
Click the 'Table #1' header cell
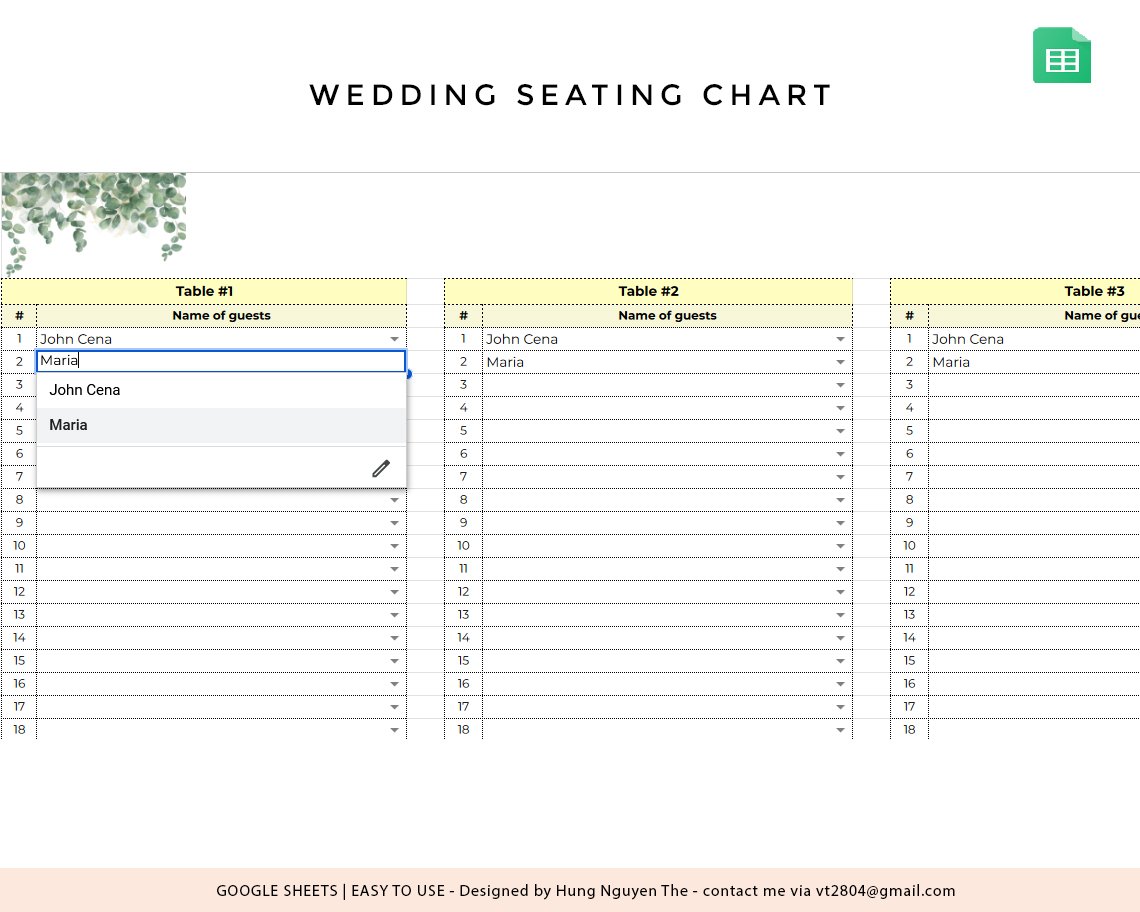204,292
